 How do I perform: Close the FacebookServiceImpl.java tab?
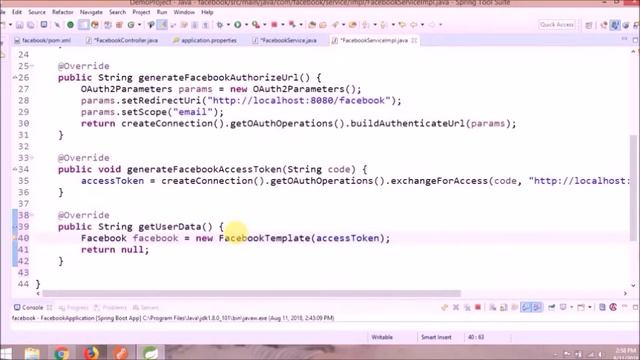tap(414, 40)
